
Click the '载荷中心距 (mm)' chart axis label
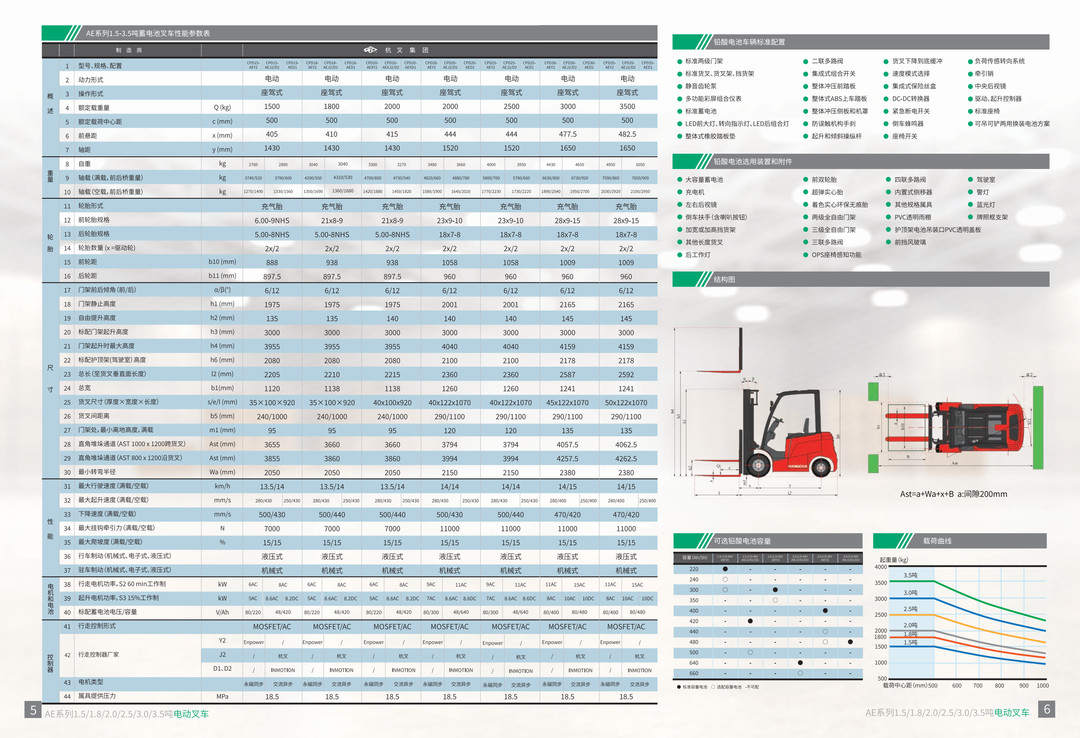[x=905, y=686]
